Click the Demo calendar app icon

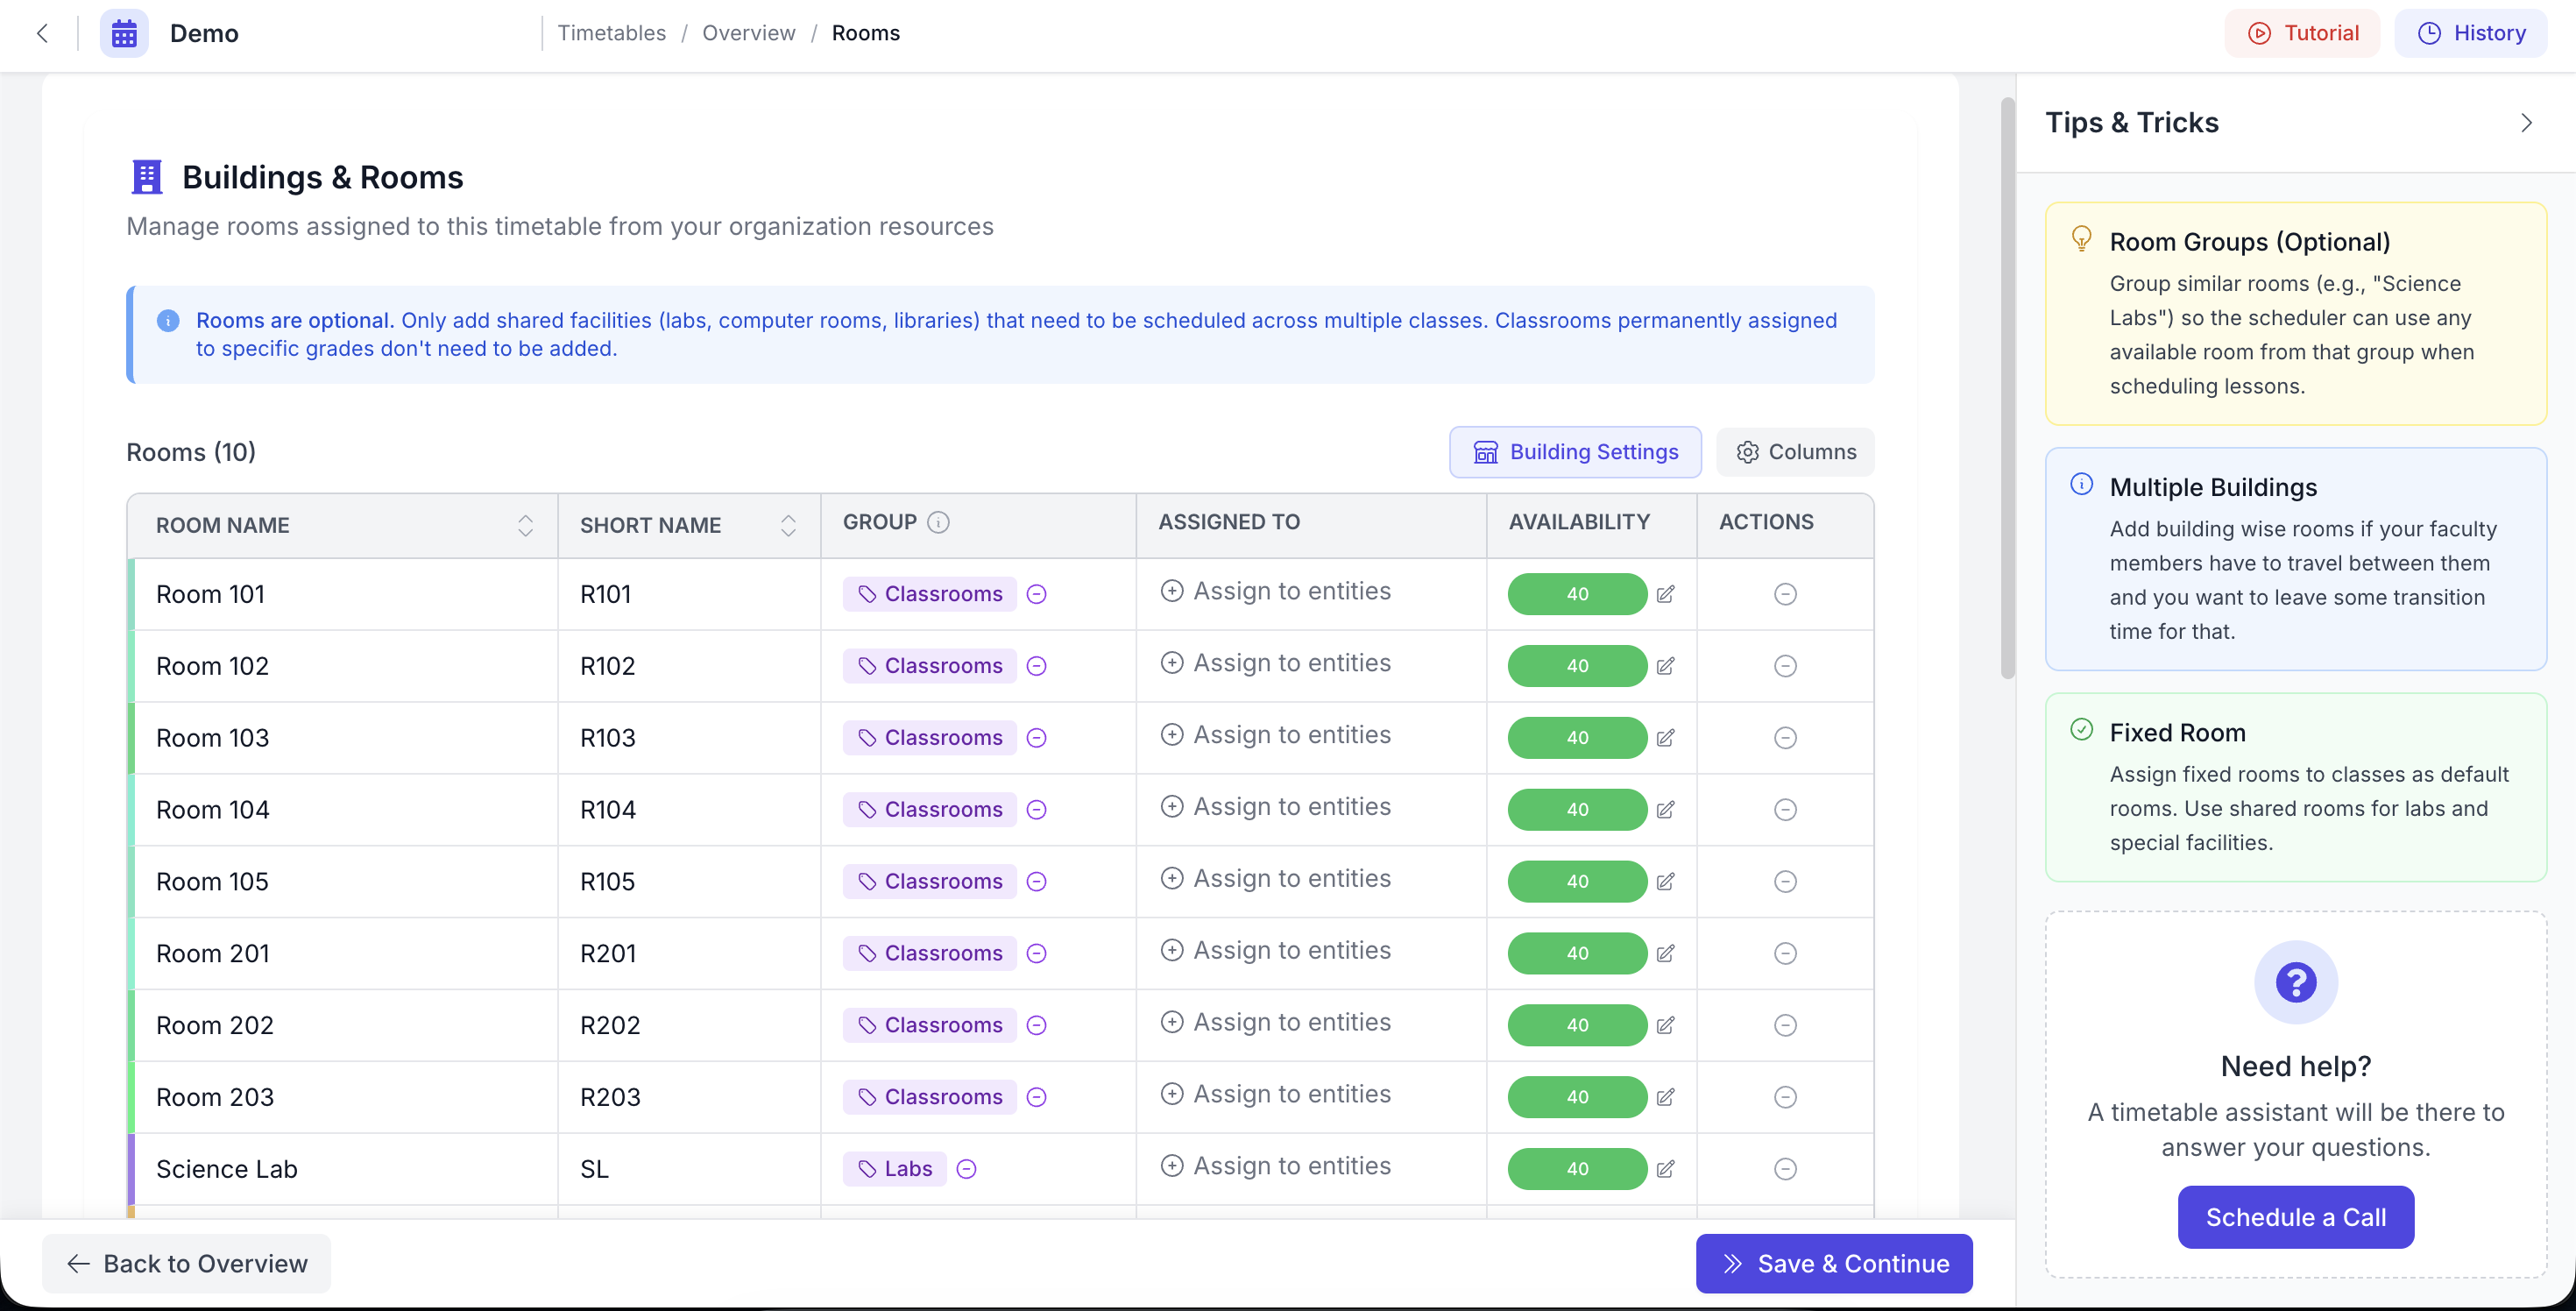point(124,33)
